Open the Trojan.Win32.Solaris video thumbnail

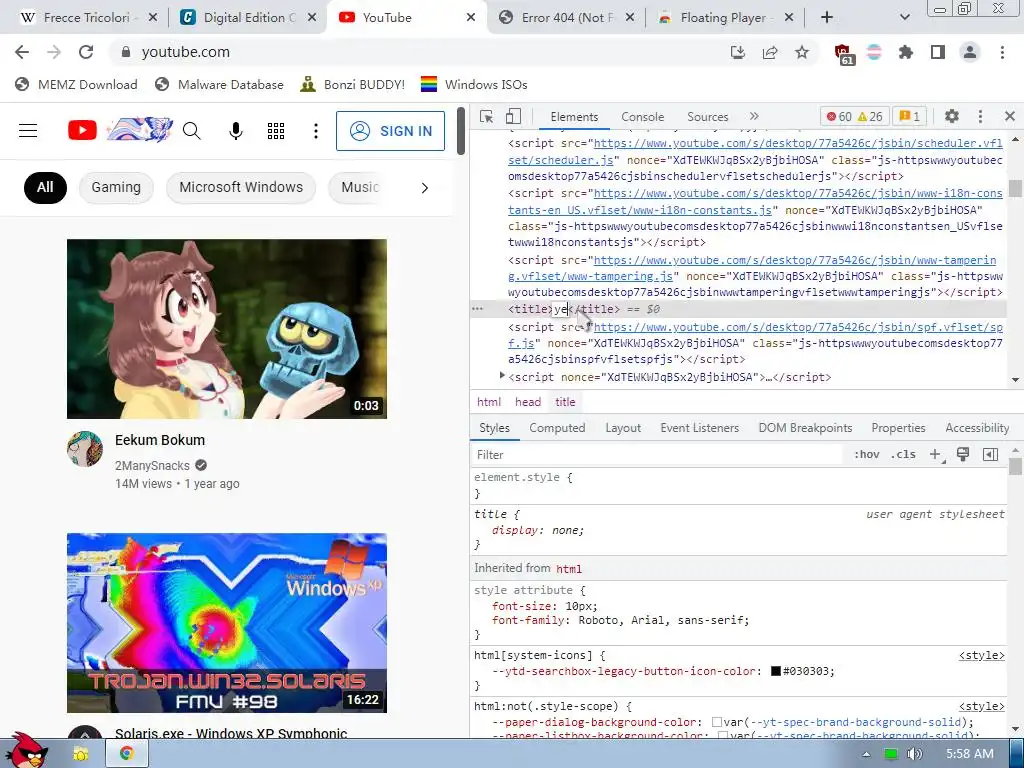click(x=227, y=623)
